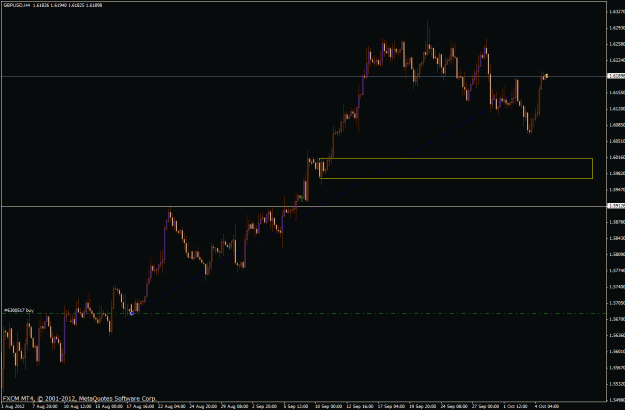This screenshot has height=410, width=625.
Task: Click the "10 Sep 00:00" time axis label
Action: point(328,406)
